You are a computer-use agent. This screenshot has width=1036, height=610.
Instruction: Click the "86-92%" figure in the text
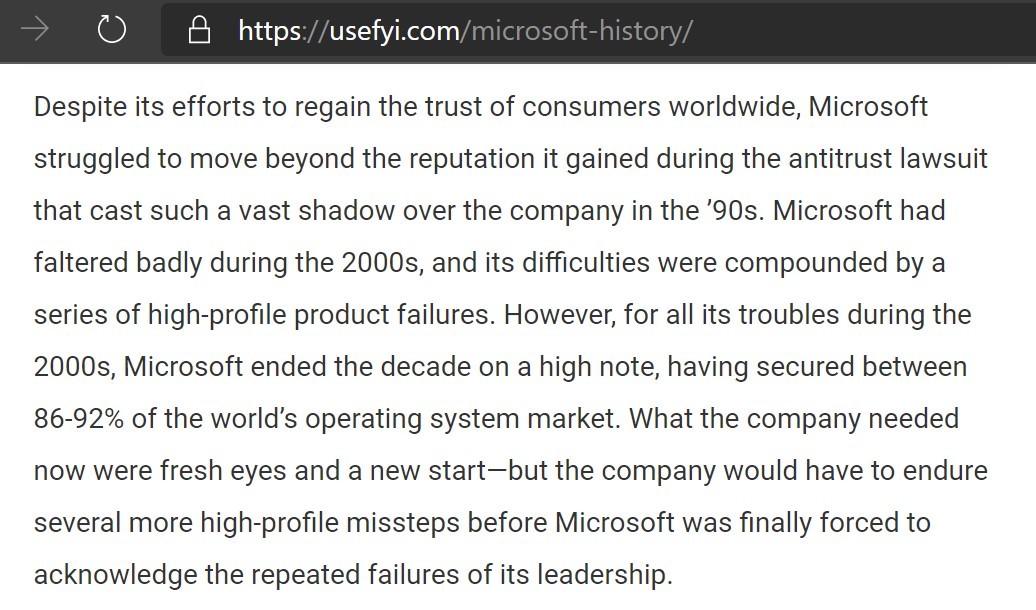78,419
